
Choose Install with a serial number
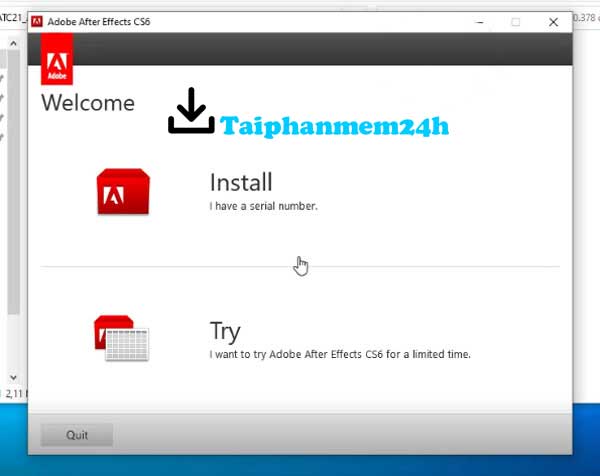(241, 182)
